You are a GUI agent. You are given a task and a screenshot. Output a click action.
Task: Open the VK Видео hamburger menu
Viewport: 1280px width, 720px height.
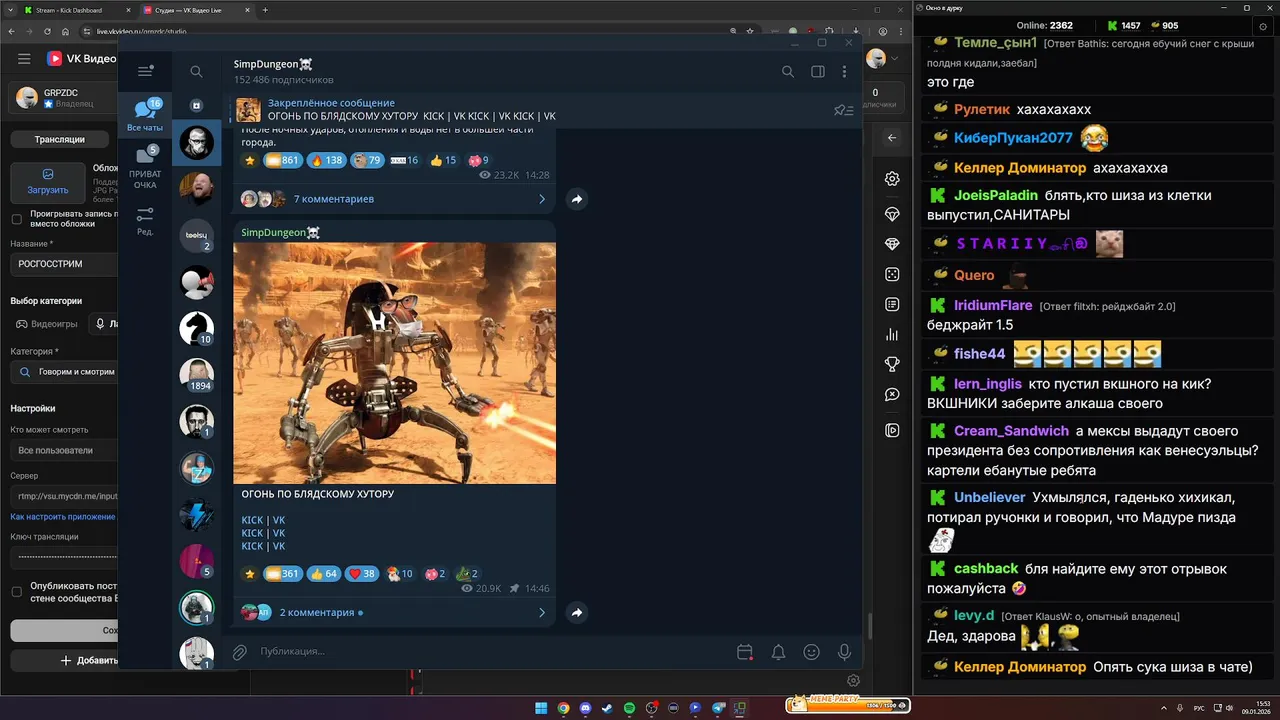tap(24, 59)
